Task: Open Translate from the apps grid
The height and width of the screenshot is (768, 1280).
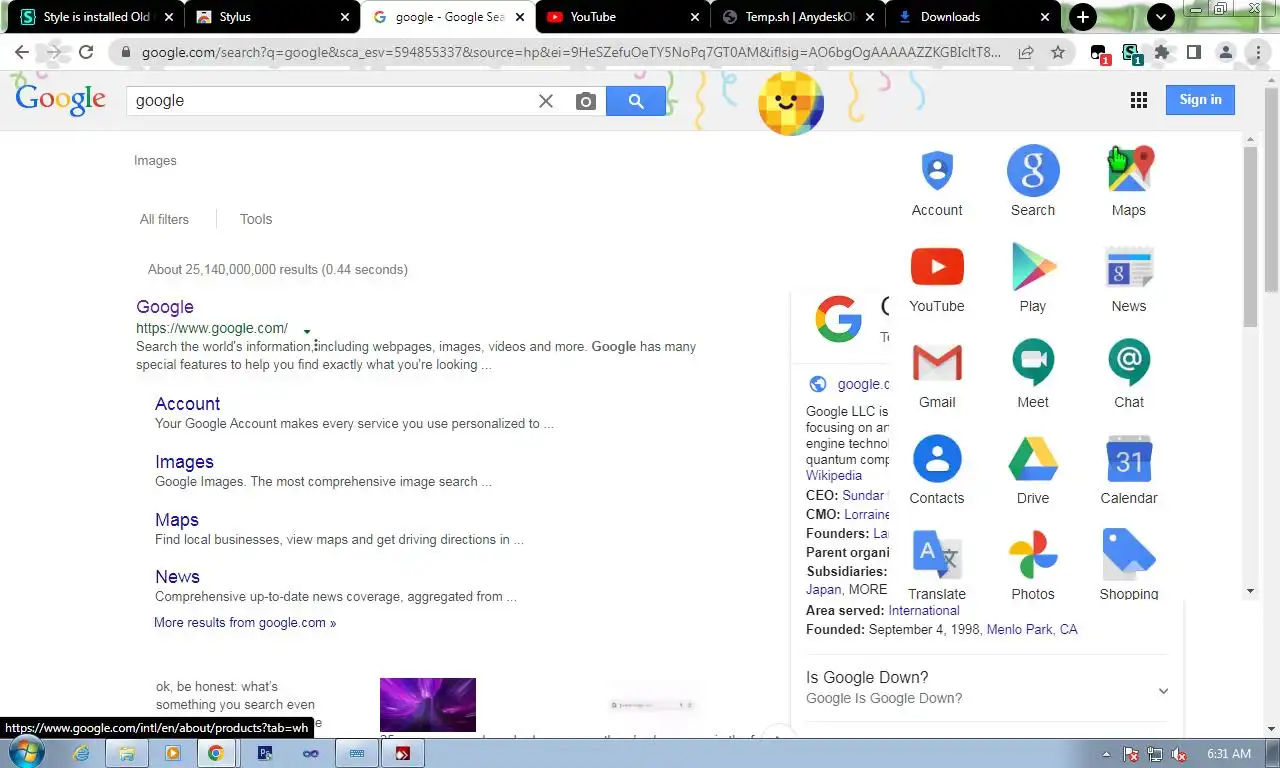Action: point(937,556)
